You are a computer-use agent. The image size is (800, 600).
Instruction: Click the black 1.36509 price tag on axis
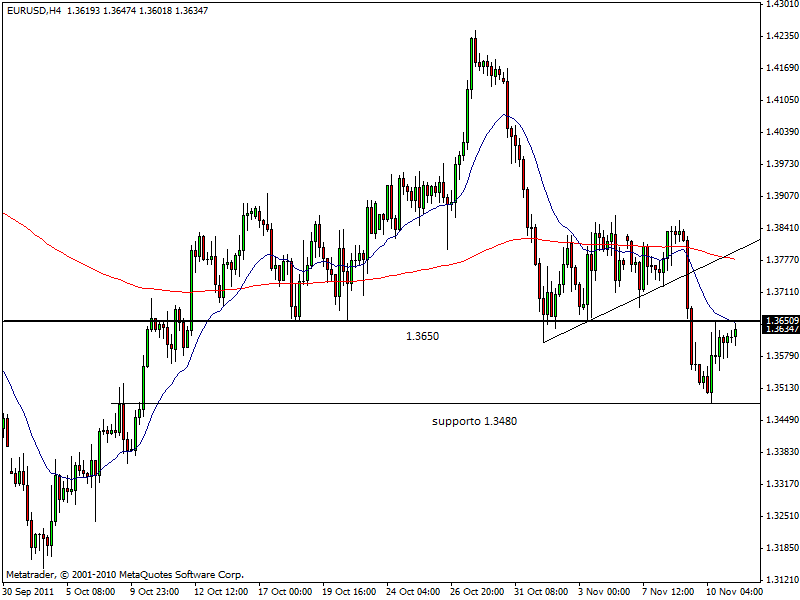point(780,321)
